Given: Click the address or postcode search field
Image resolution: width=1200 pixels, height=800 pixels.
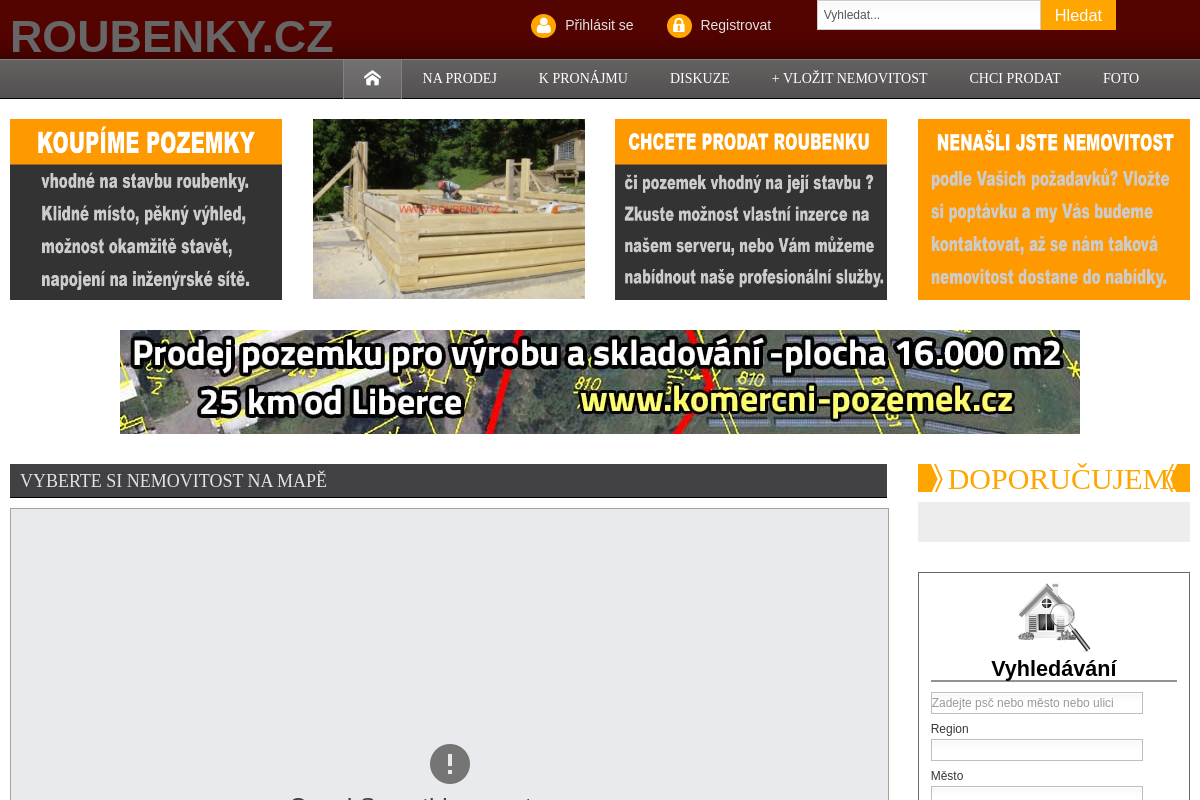Looking at the screenshot, I should click(x=1037, y=703).
